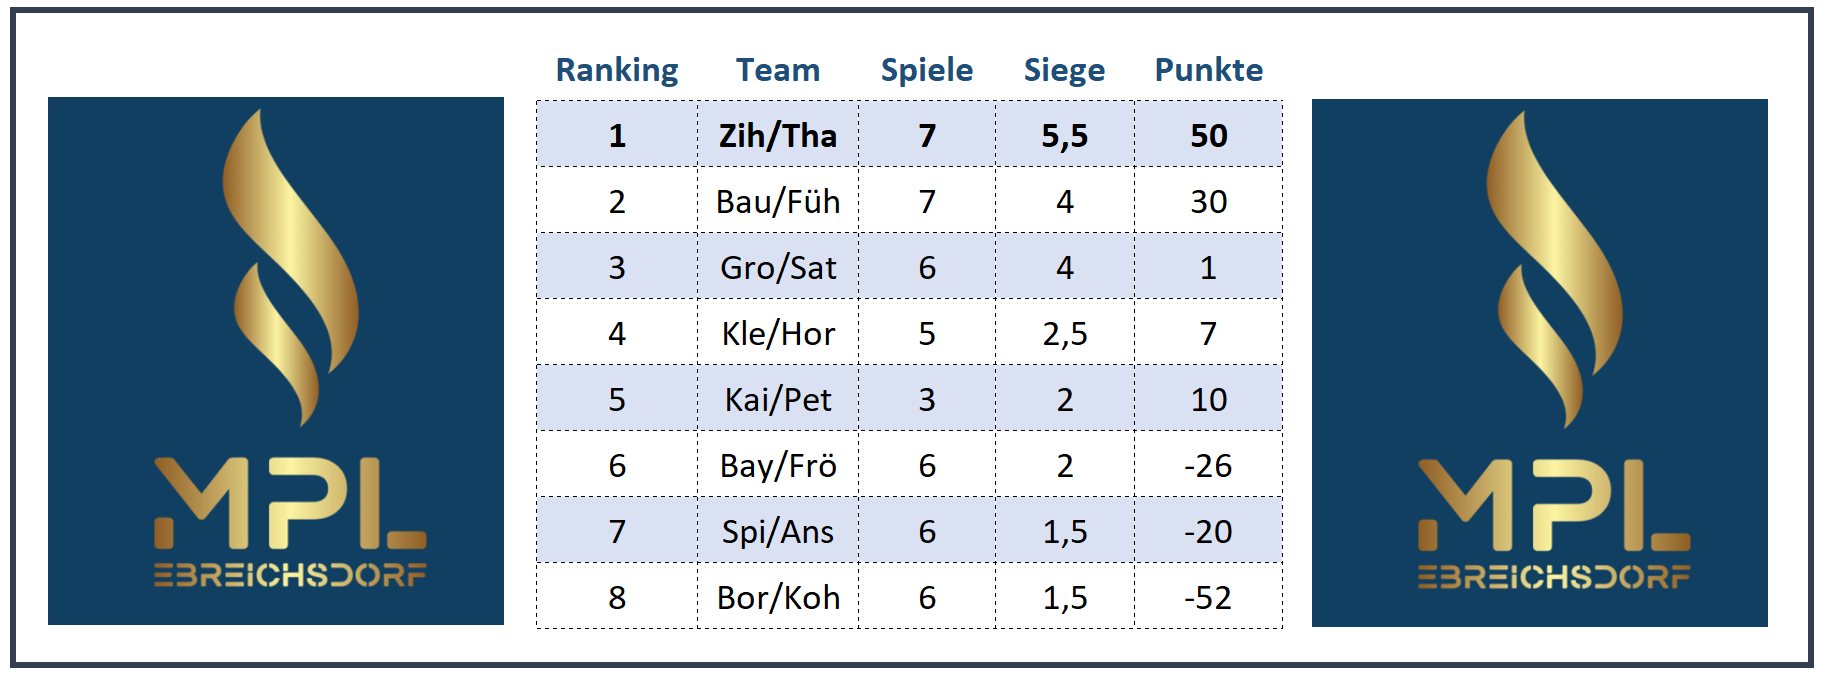Click the Punkte value 50 for Zih/Tha
The image size is (1828, 678).
[1208, 135]
